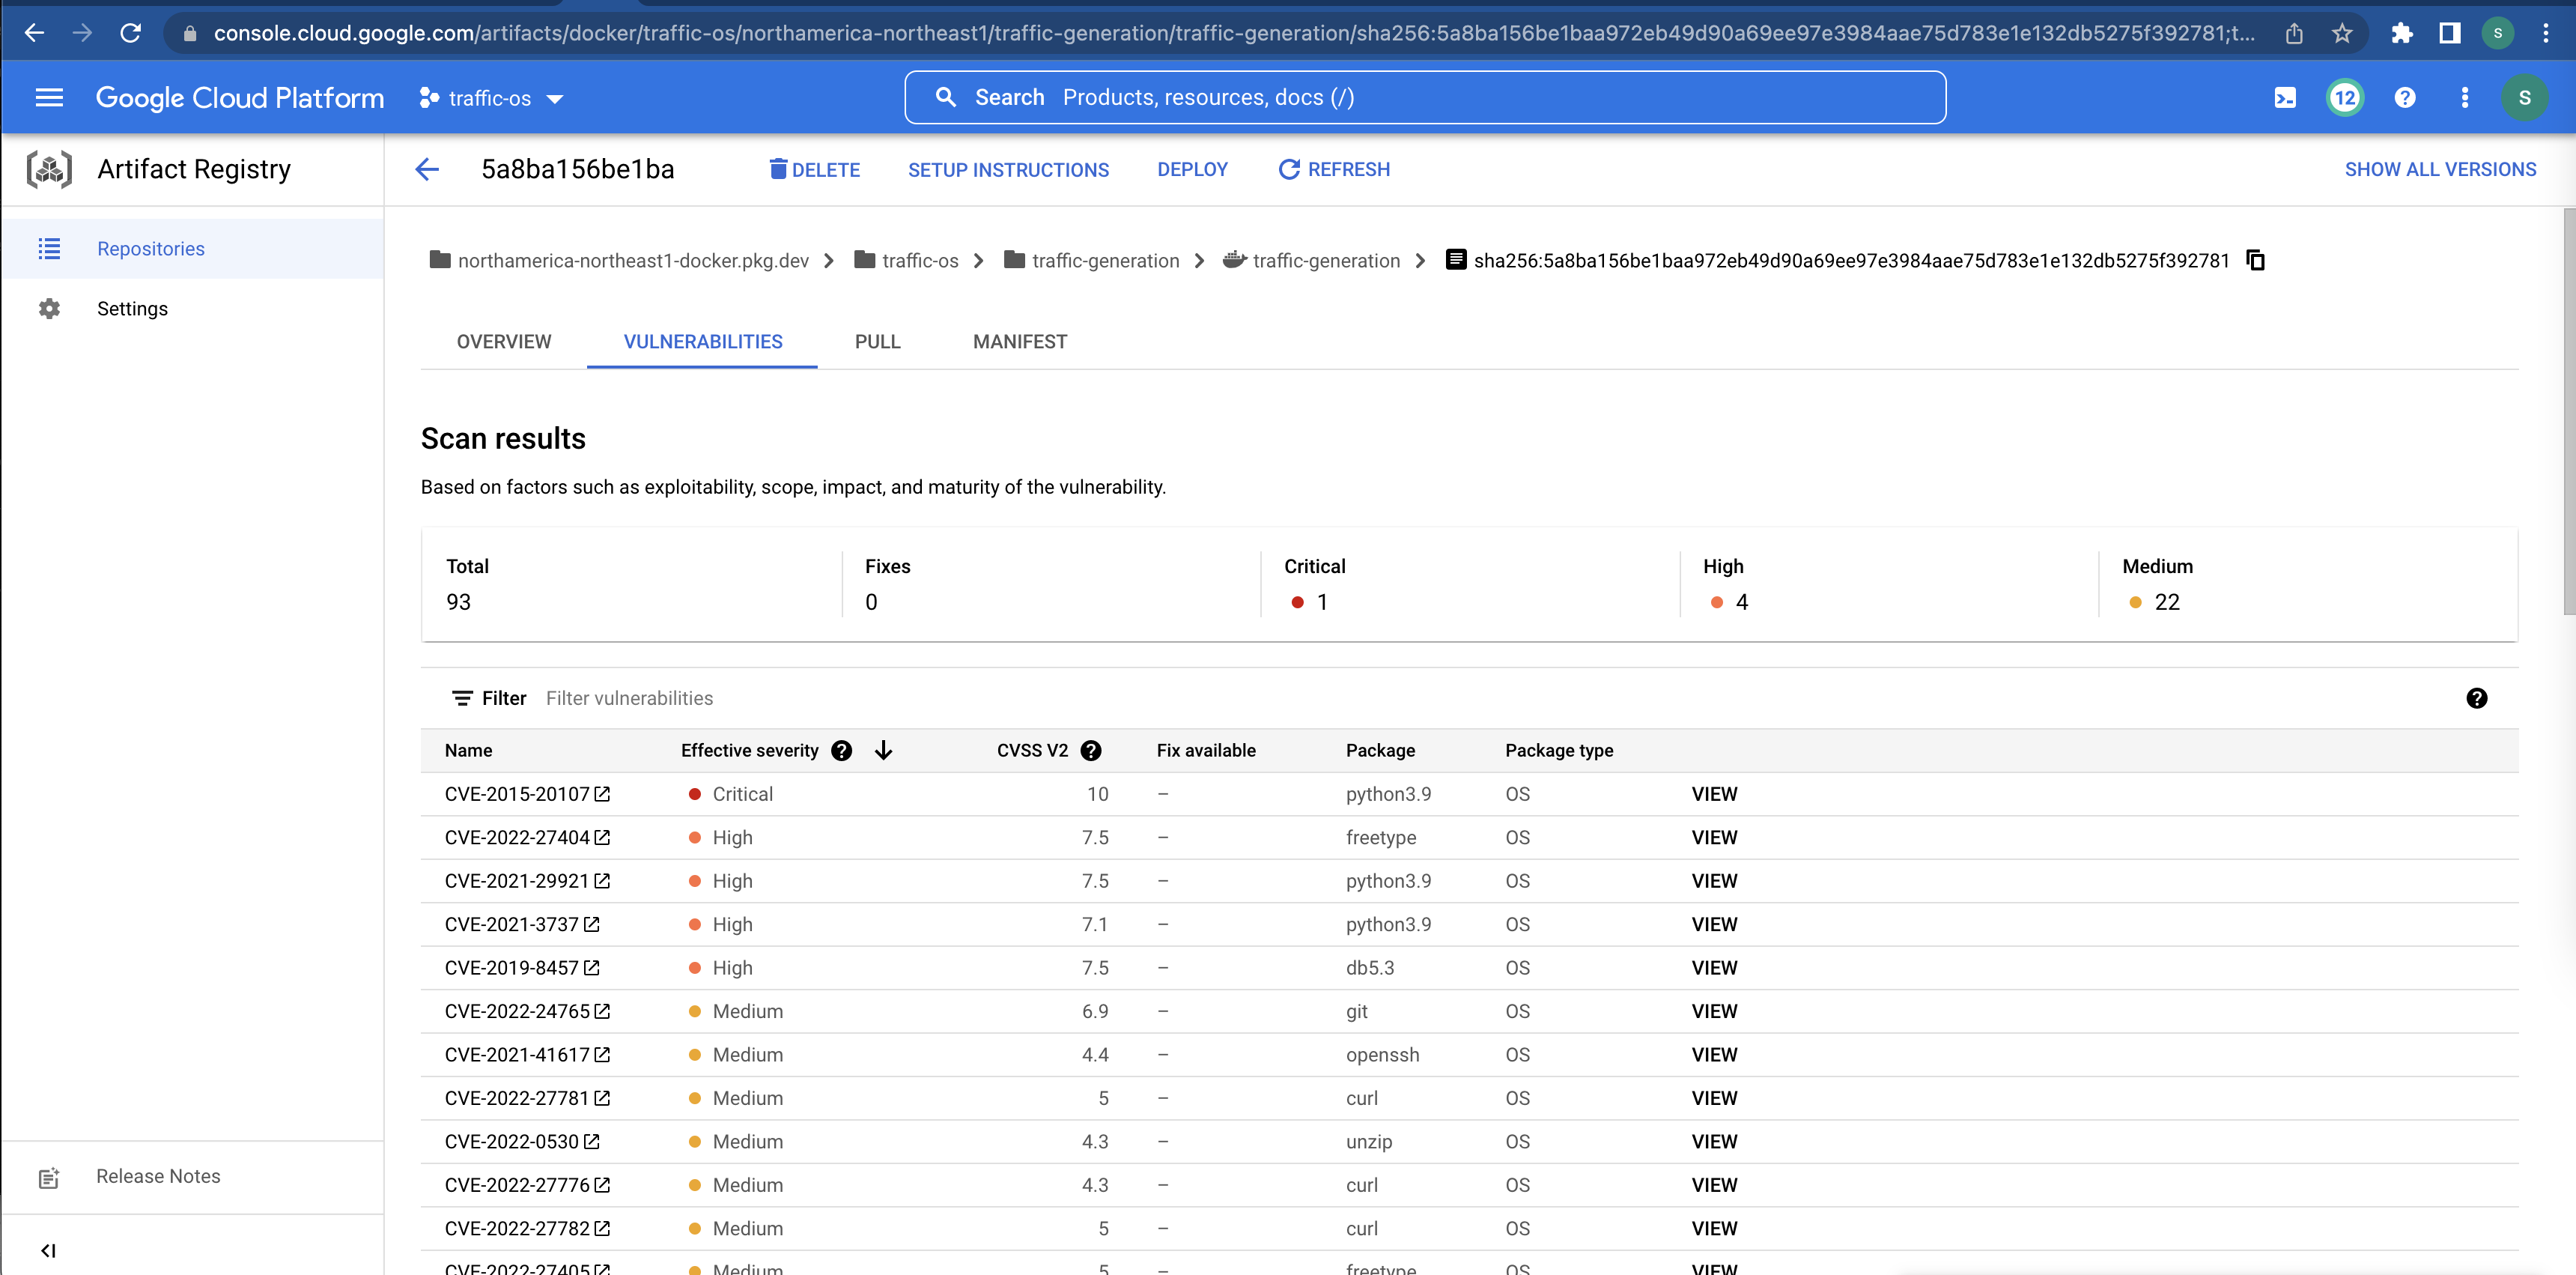The image size is (2576, 1275).
Task: Click the Effective severity help icon
Action: pyautogui.click(x=841, y=751)
